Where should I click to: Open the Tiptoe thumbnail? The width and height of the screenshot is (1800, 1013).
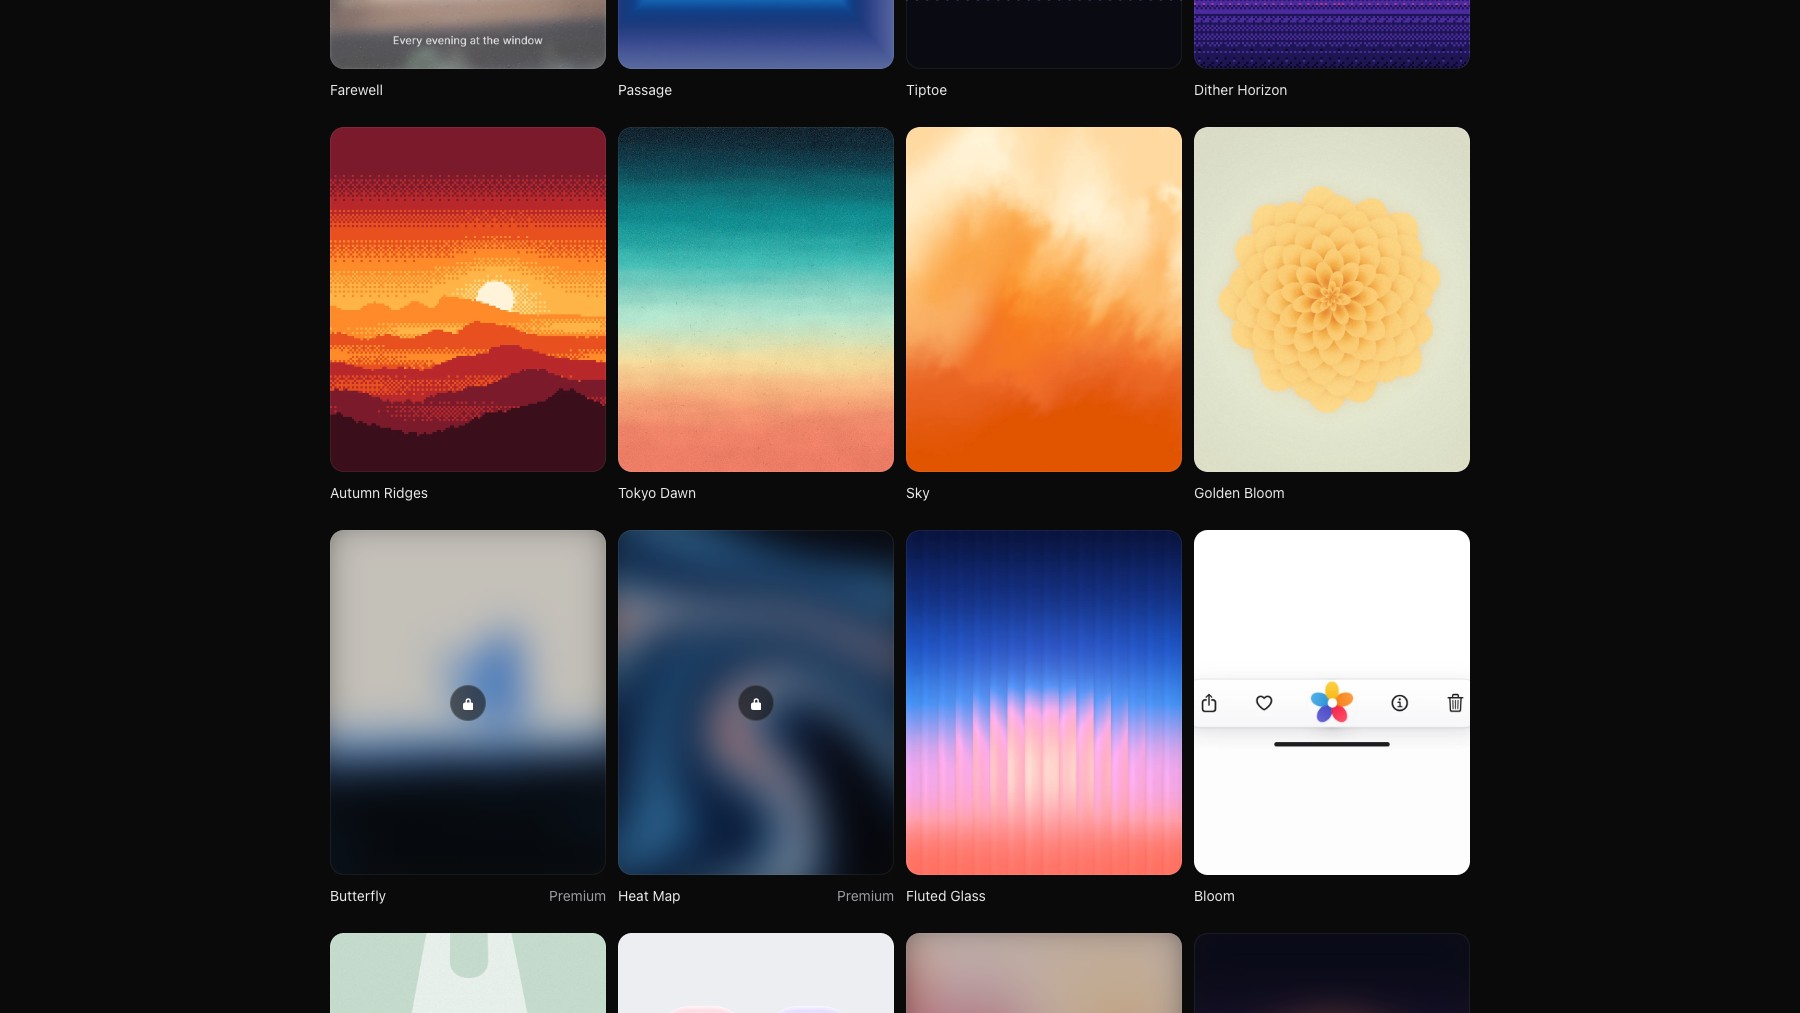(1044, 34)
